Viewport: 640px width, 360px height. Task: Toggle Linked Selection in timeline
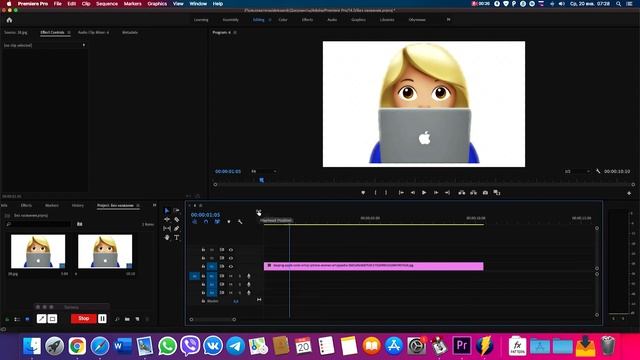217,222
